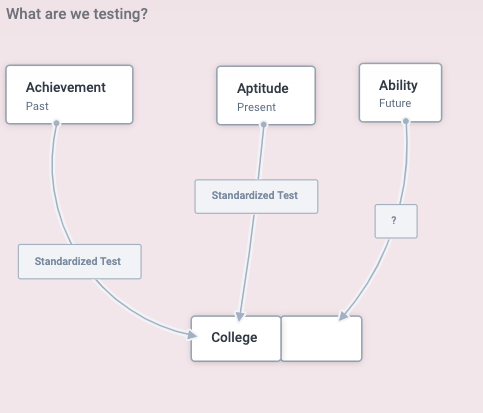Click arrowhead entering top of College
The width and height of the screenshot is (483, 413).
point(240,316)
